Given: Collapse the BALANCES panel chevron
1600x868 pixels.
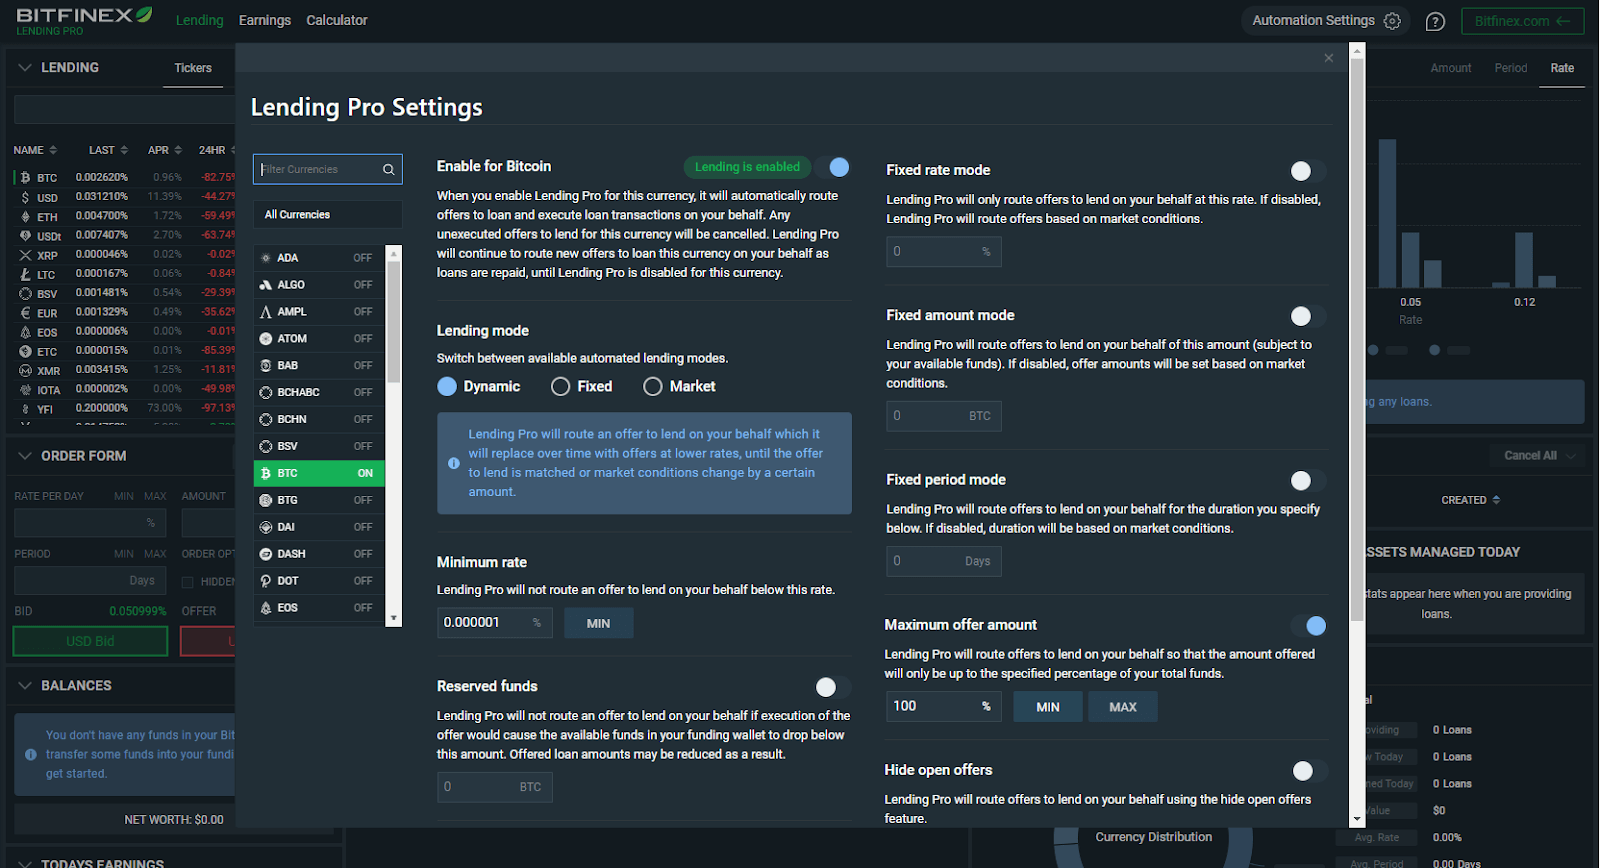Looking at the screenshot, I should pyautogui.click(x=25, y=686).
